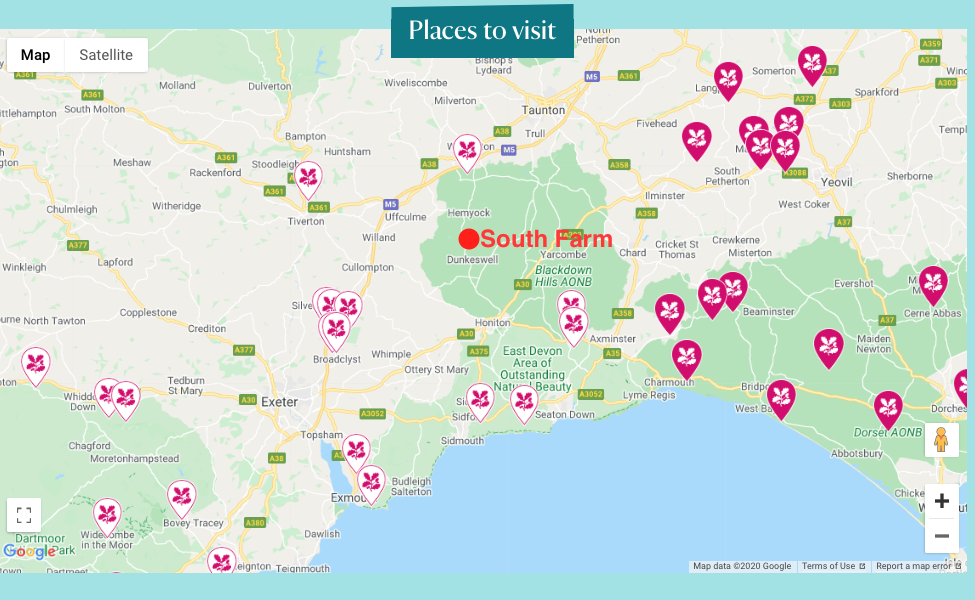Screen dimensions: 975x600
Task: Select the marker near Seaton Down
Action: (524, 404)
